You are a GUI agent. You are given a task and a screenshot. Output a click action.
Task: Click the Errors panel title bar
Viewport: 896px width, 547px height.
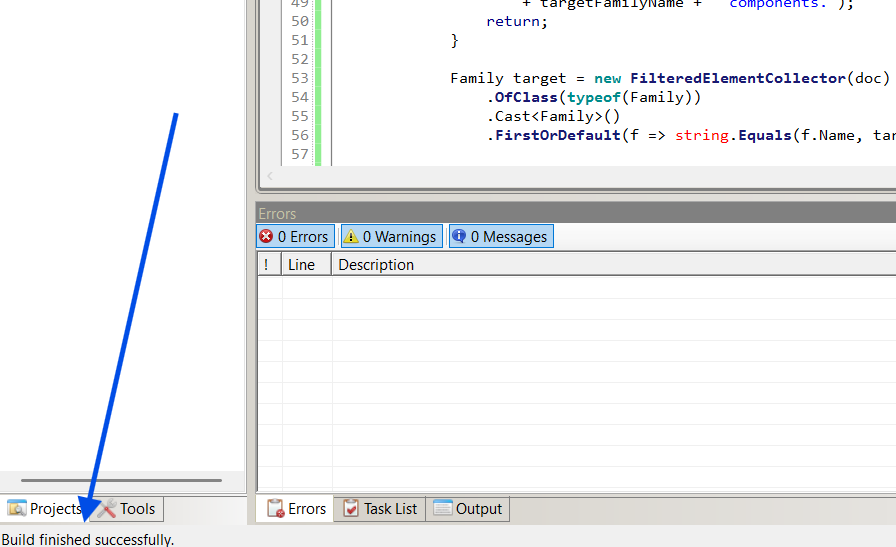(x=576, y=213)
